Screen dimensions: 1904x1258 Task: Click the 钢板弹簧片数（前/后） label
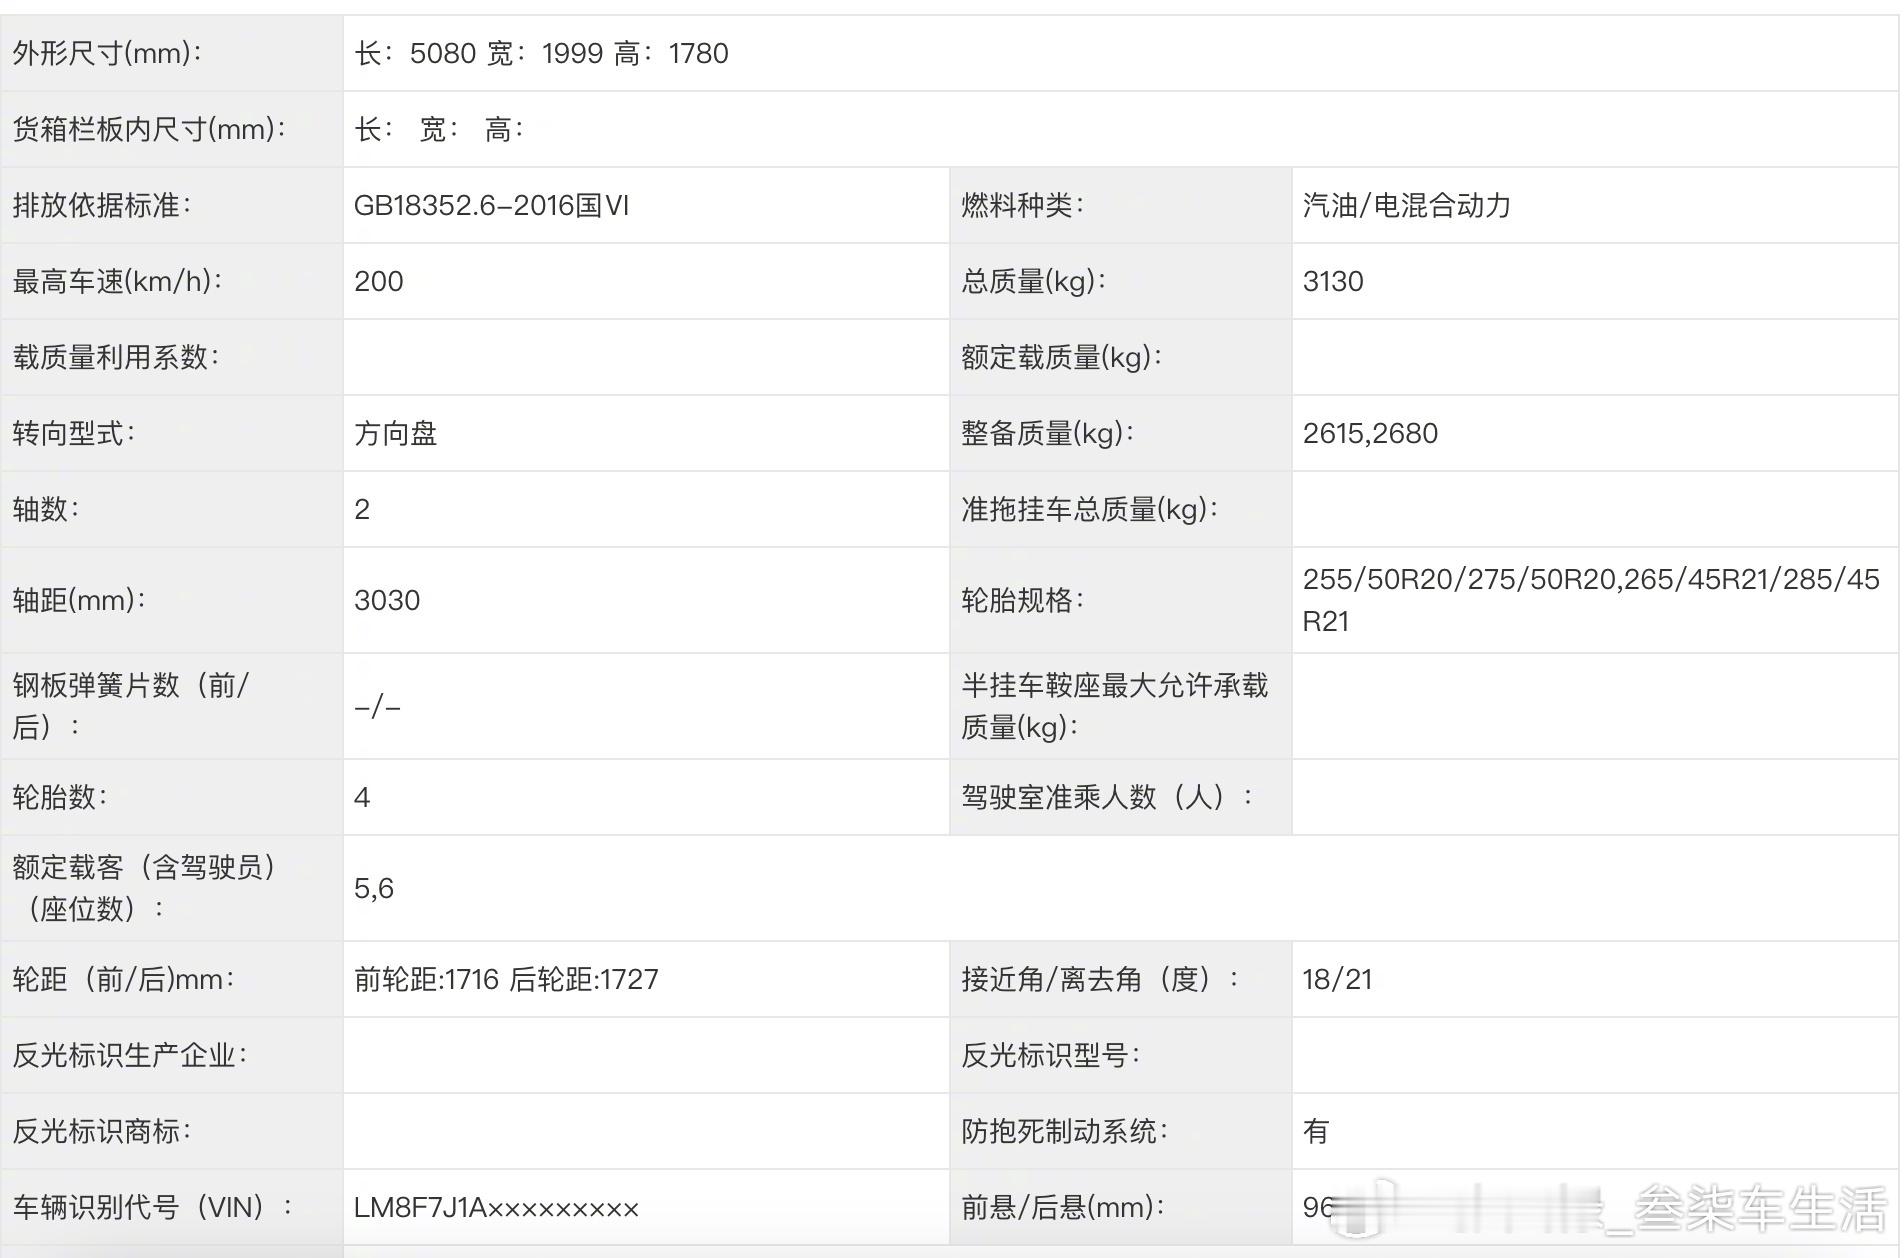(x=130, y=706)
